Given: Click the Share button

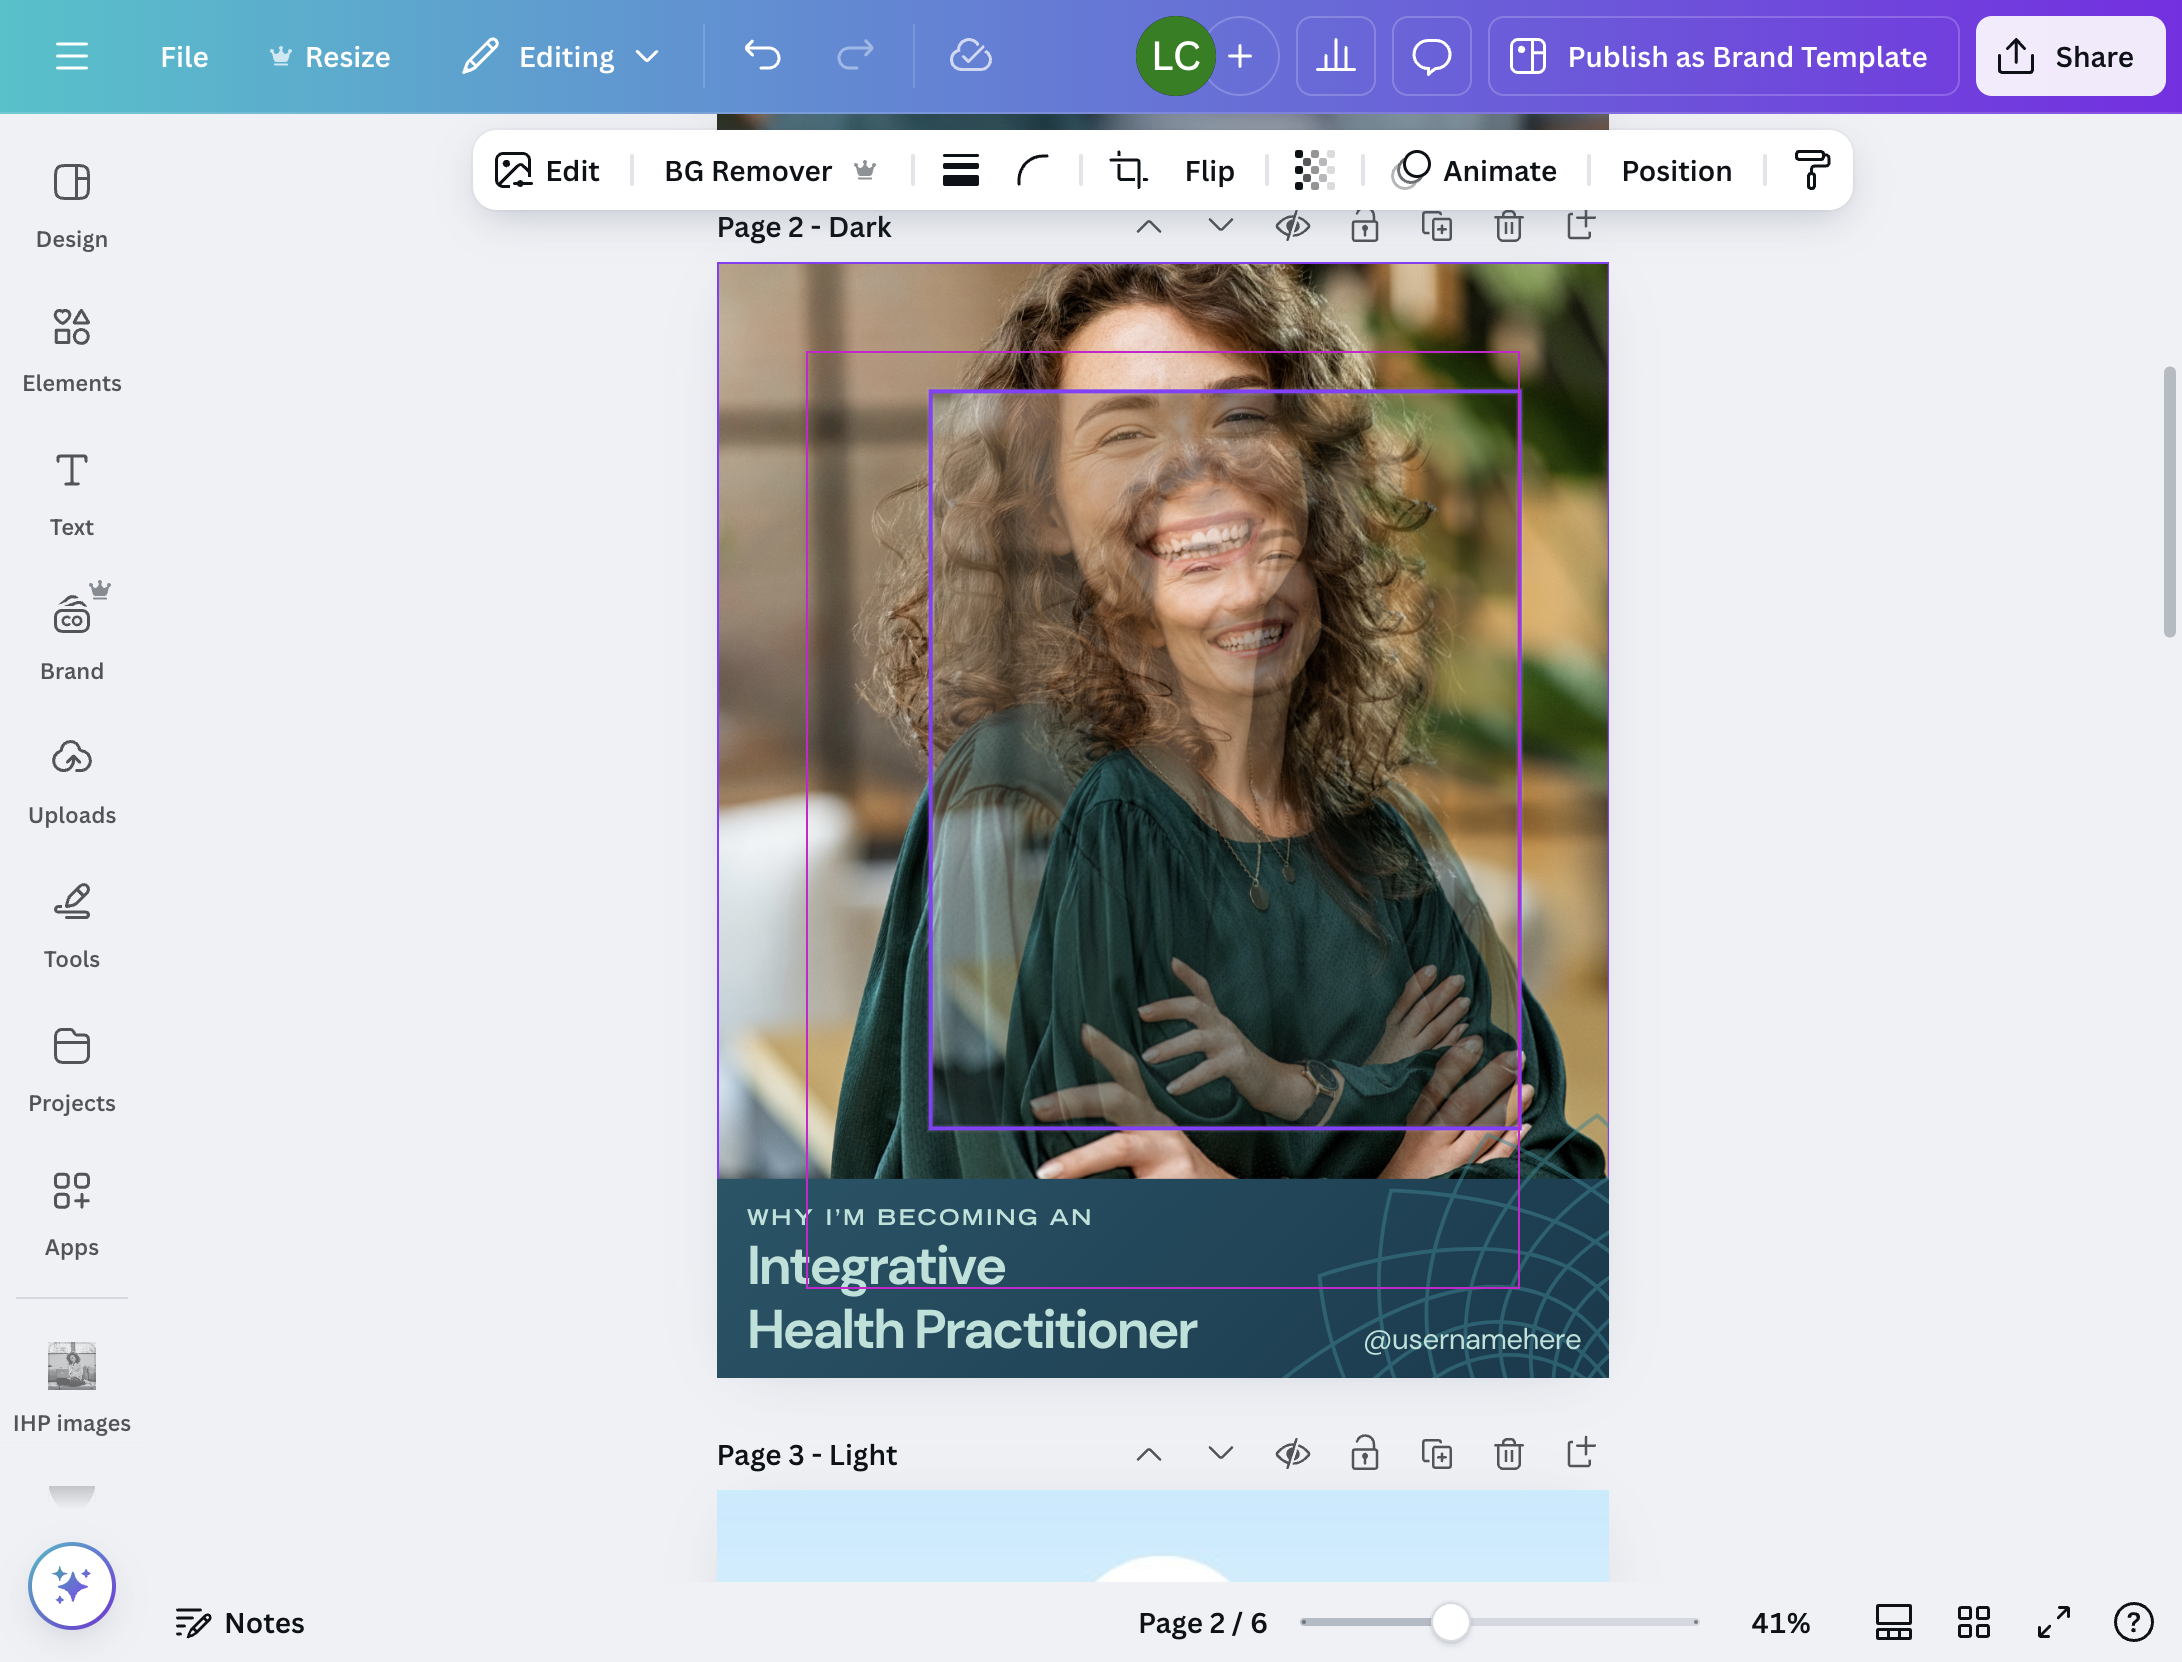Looking at the screenshot, I should (x=2070, y=56).
